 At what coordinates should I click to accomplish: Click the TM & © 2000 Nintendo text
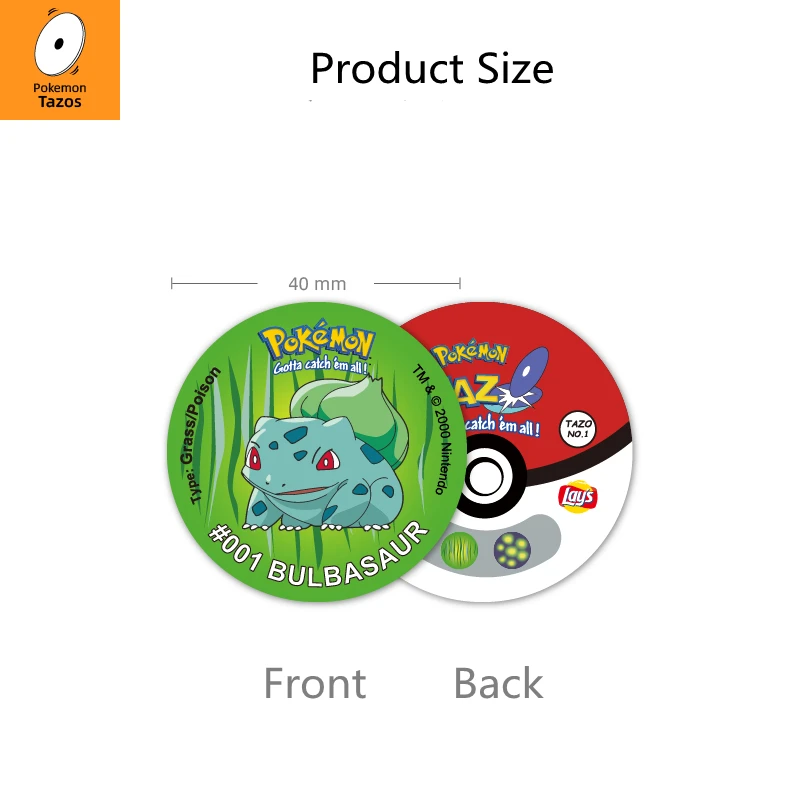(x=434, y=429)
